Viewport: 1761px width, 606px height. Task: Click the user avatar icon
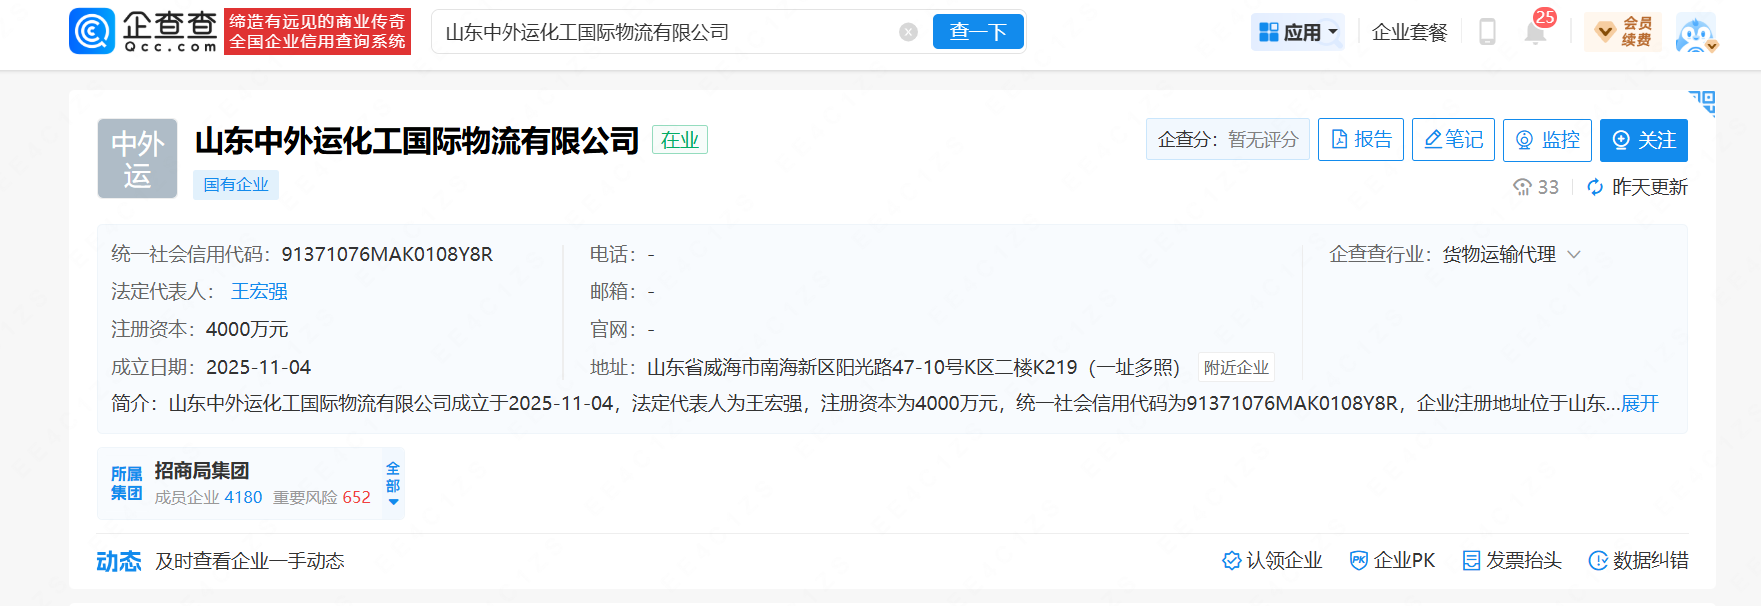point(1695,33)
